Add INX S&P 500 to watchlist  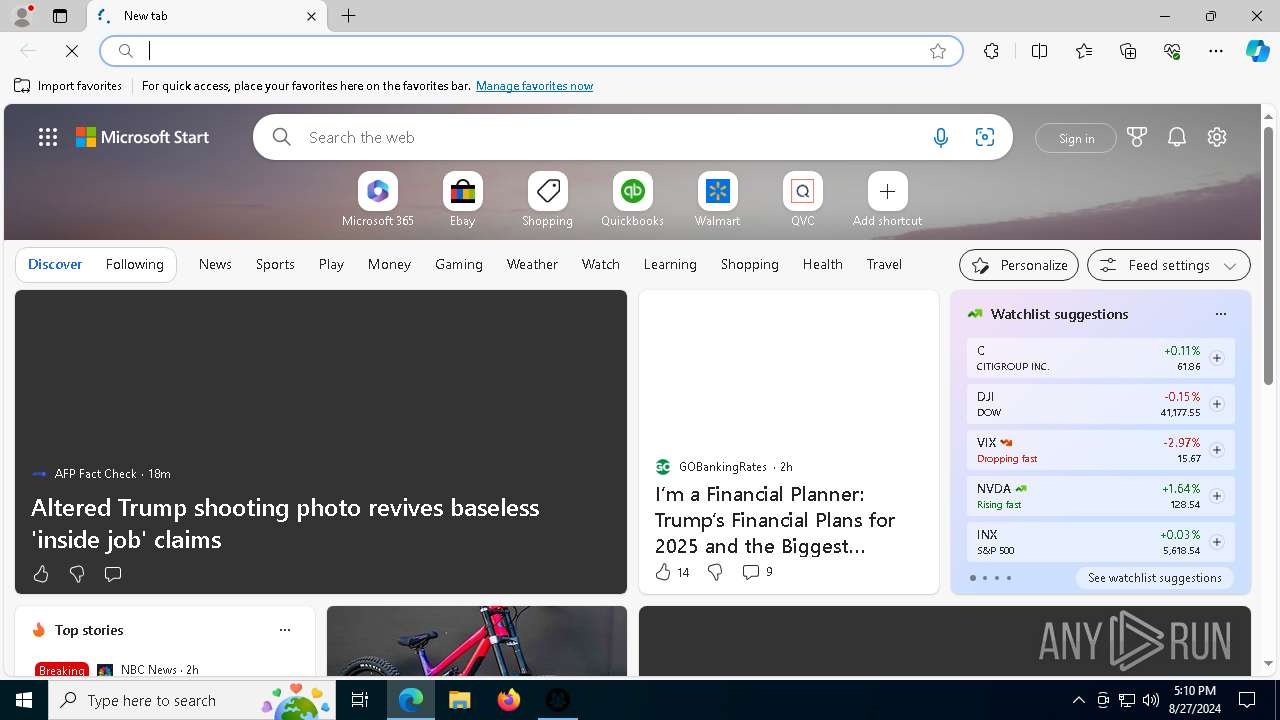pos(1216,542)
